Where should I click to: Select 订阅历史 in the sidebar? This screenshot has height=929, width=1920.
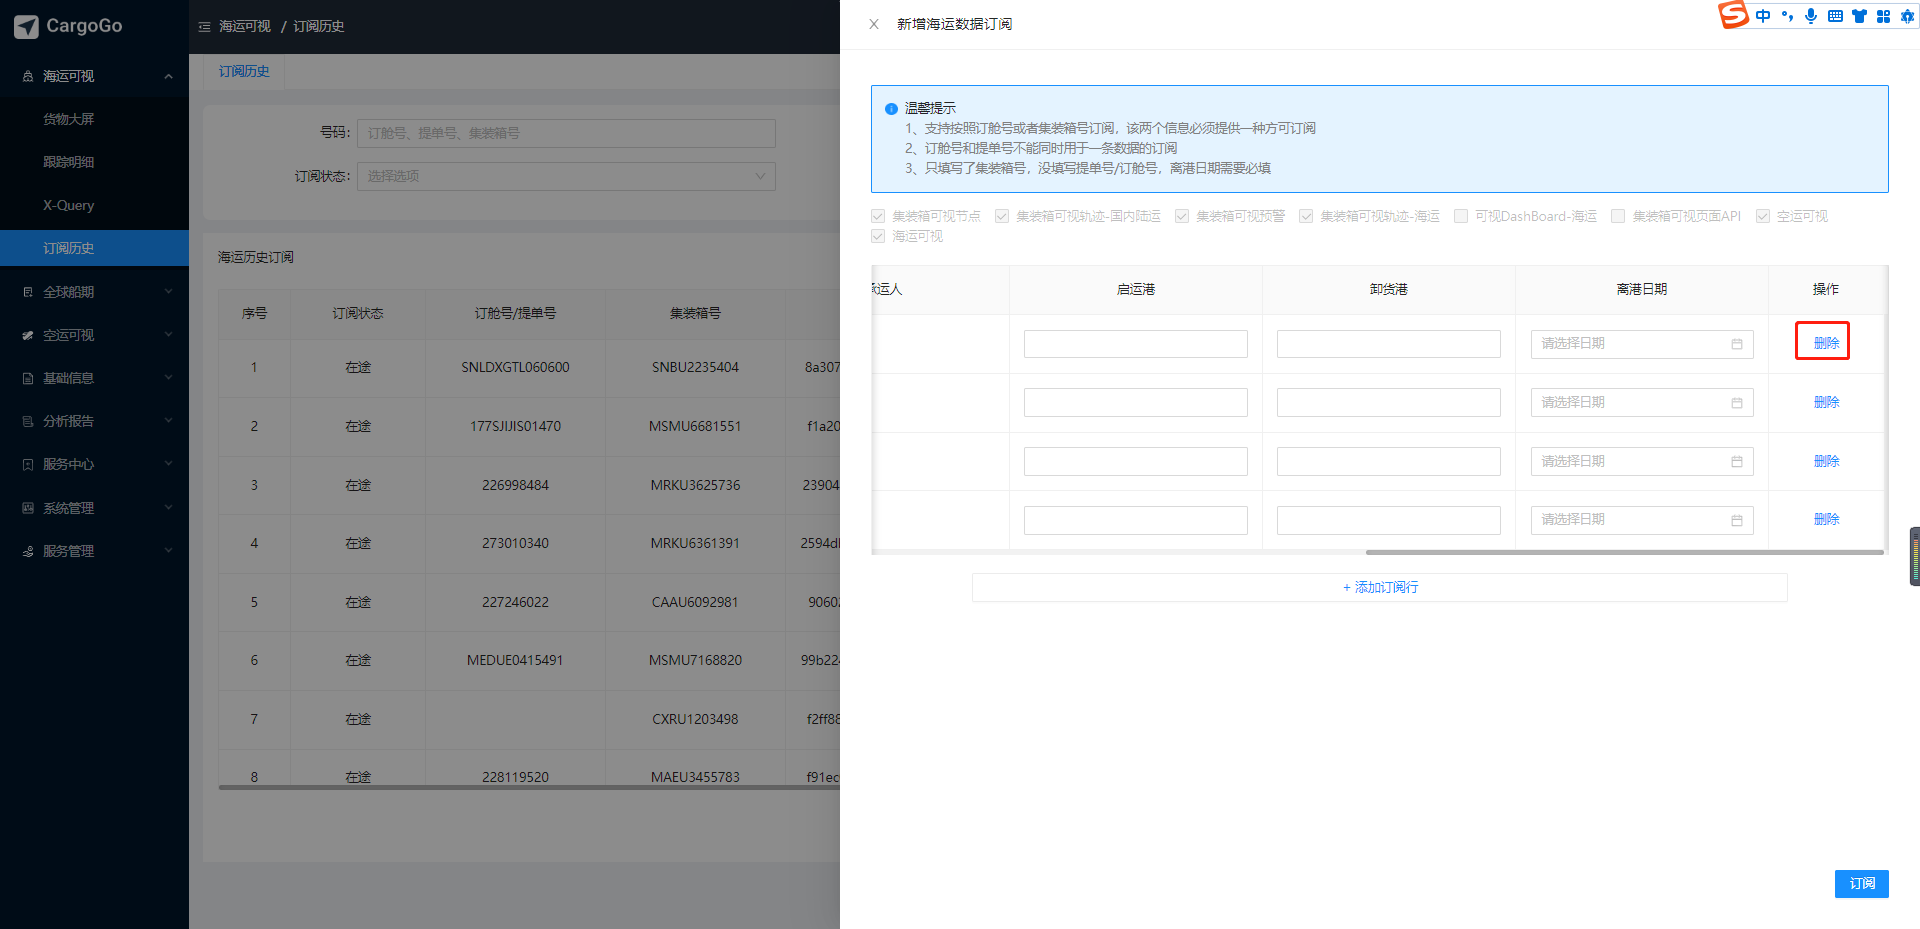point(94,248)
